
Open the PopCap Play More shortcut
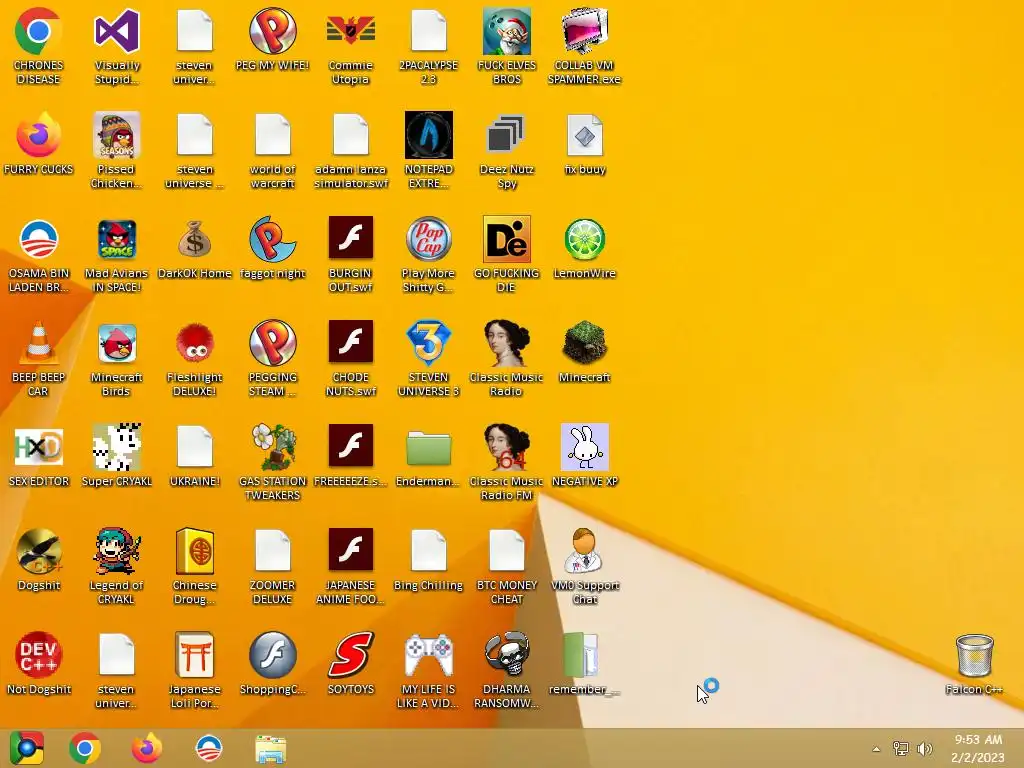click(428, 239)
